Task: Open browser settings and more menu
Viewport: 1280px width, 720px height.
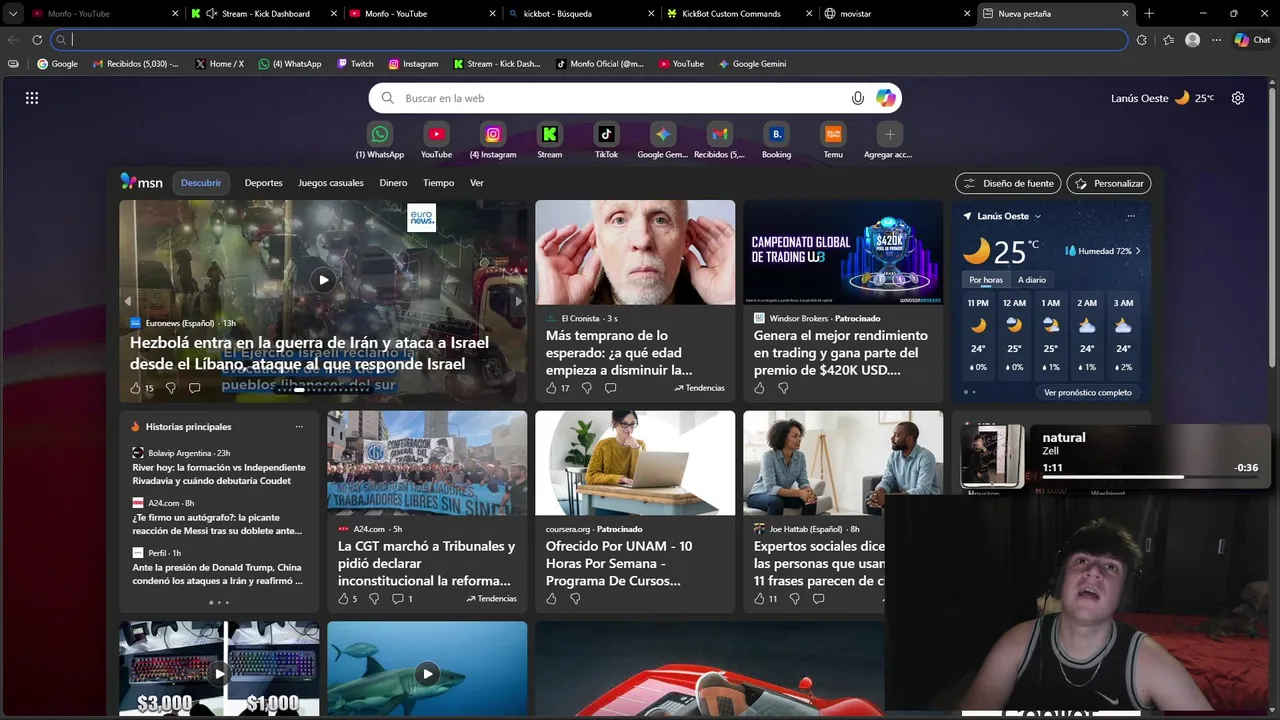Action: point(1216,40)
